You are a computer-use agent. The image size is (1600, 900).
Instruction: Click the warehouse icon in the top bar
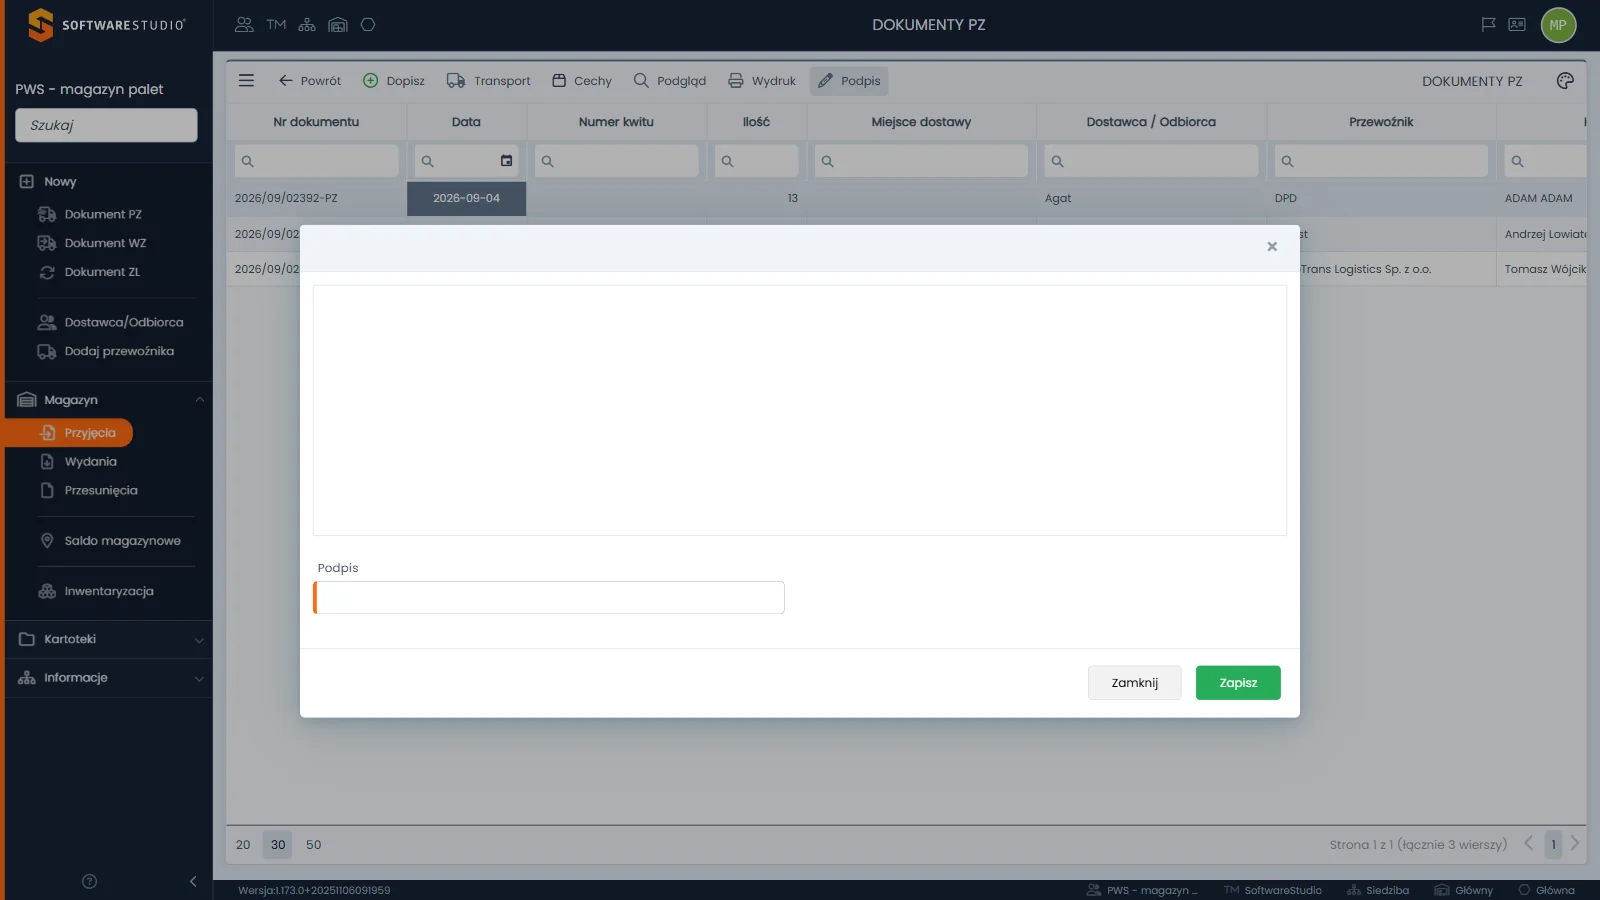(x=338, y=25)
